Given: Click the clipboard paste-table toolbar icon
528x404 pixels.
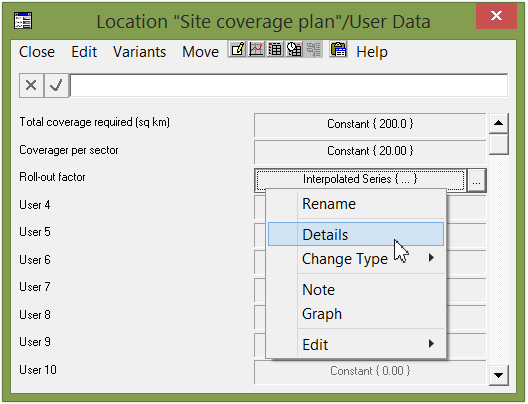Looking at the screenshot, I should [x=338, y=50].
